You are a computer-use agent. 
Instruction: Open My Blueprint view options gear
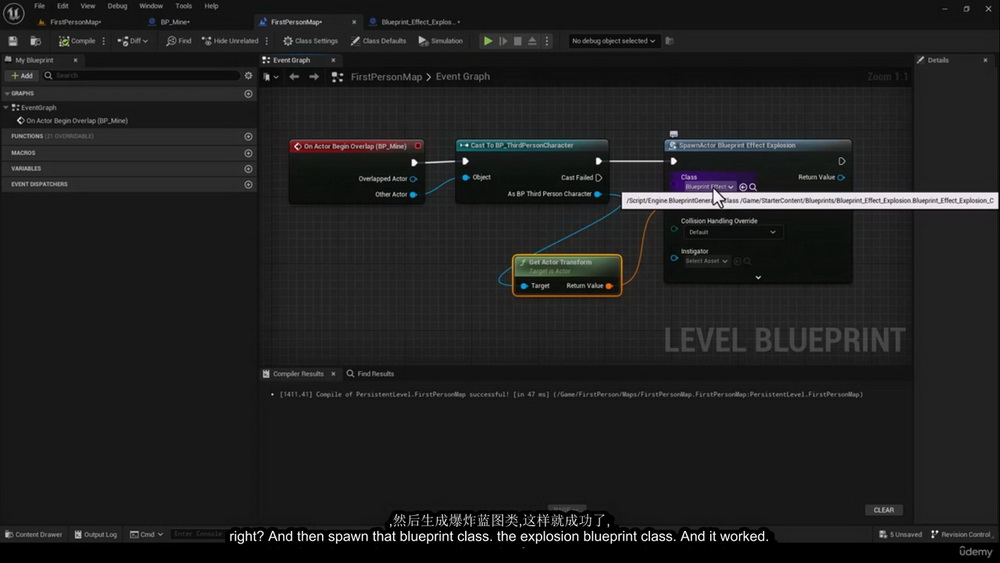[248, 75]
